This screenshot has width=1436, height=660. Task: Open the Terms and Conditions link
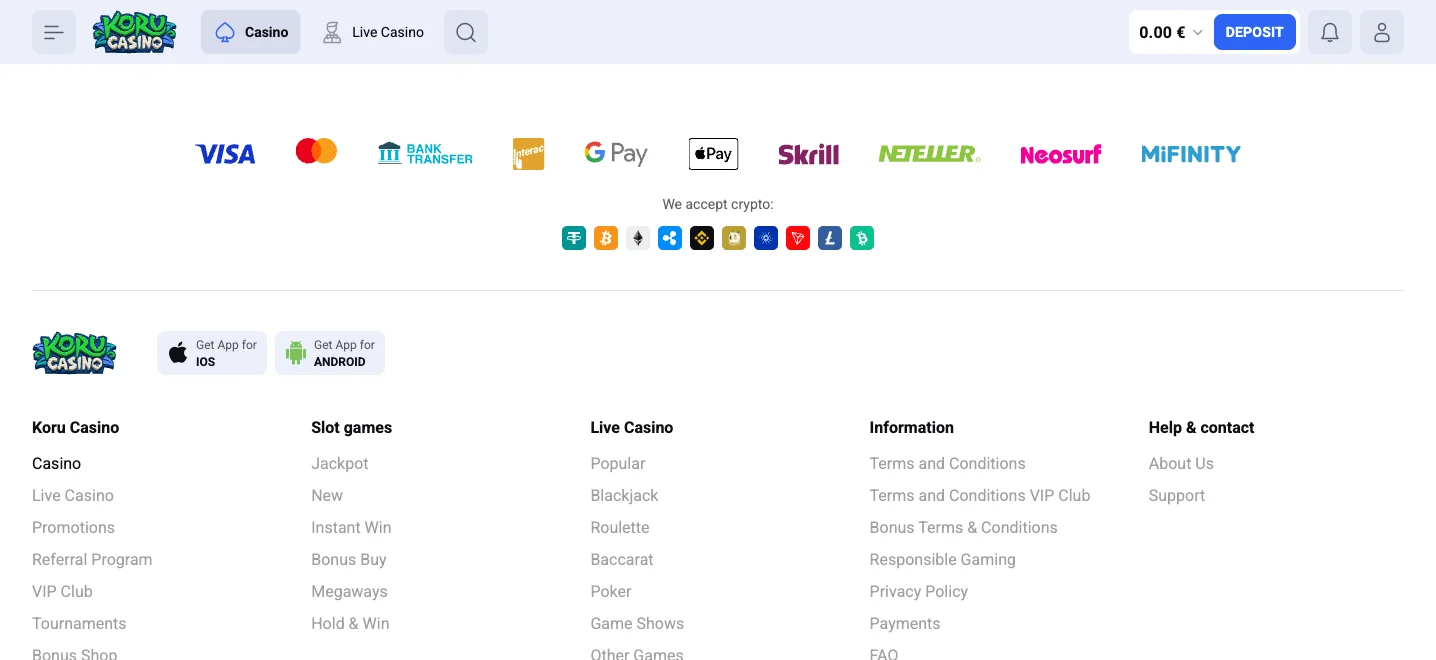pyautogui.click(x=948, y=463)
